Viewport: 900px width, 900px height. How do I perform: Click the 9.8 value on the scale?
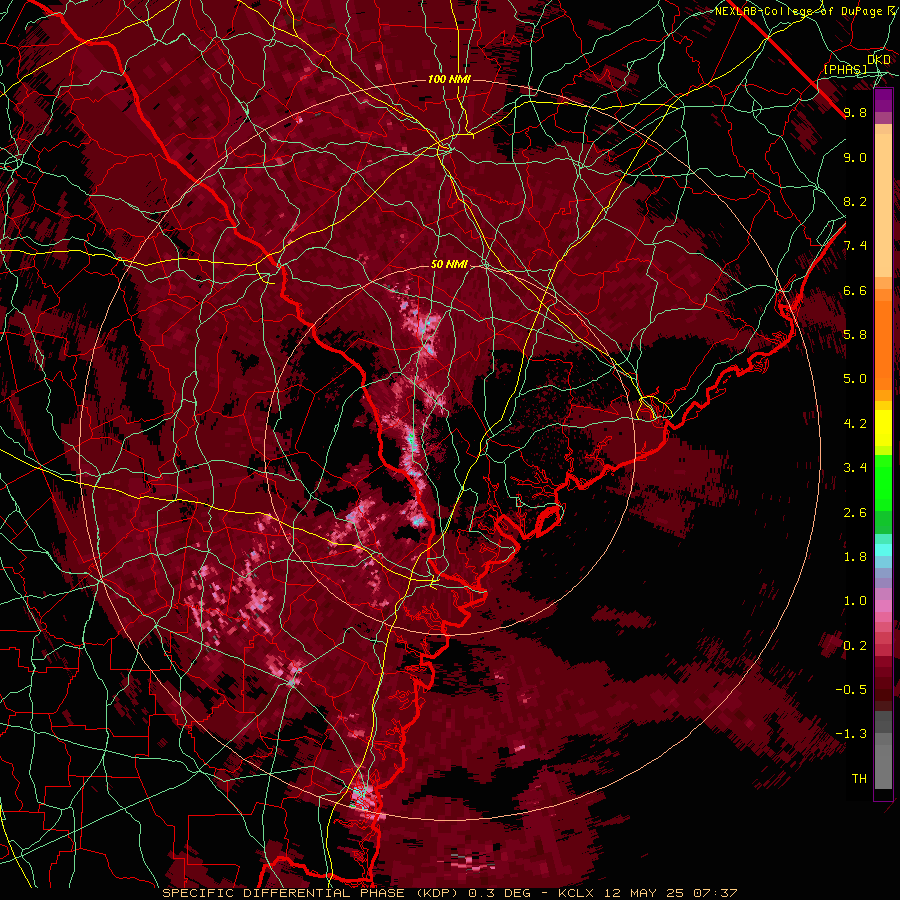click(x=855, y=112)
